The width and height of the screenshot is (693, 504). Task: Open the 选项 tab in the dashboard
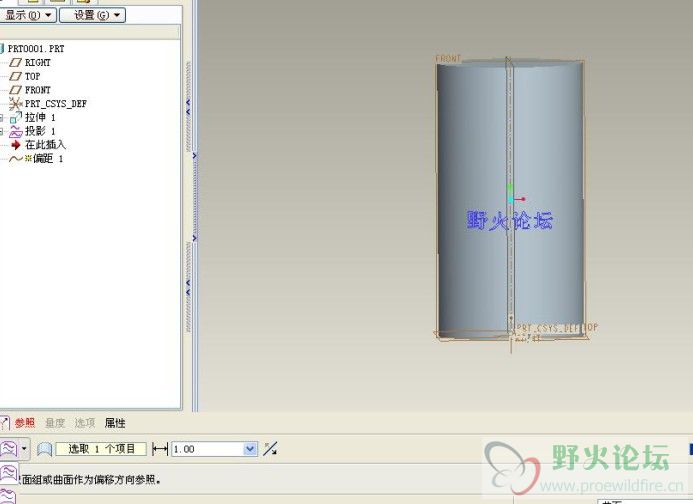[84, 423]
